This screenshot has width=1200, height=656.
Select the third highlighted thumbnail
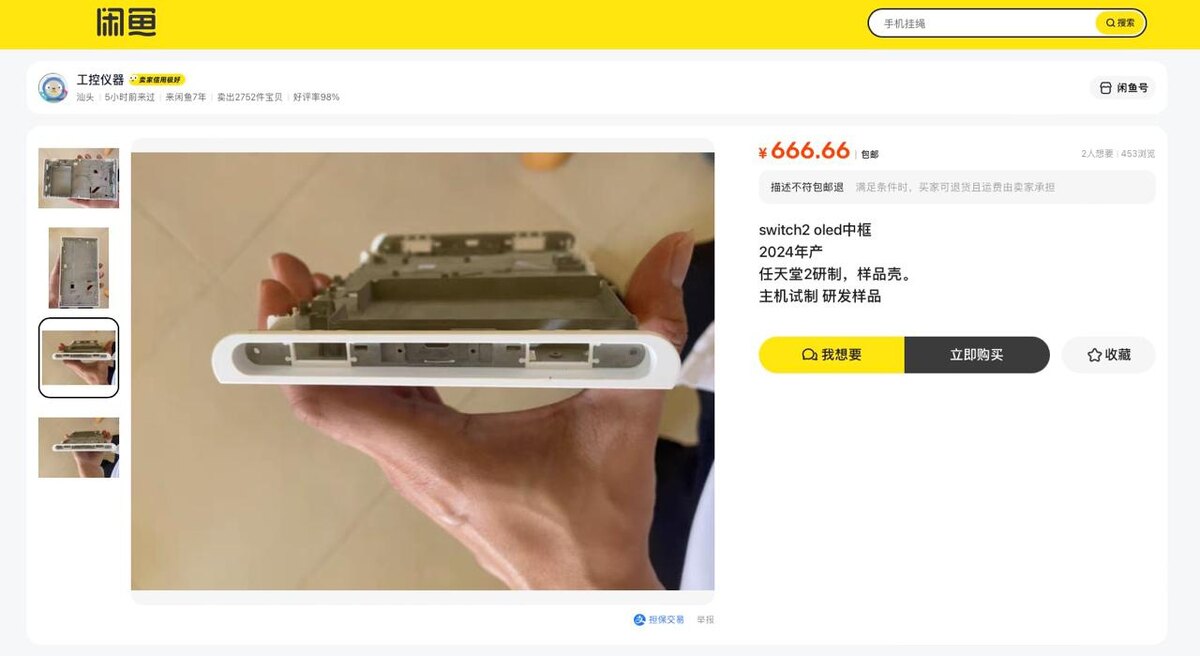[79, 358]
